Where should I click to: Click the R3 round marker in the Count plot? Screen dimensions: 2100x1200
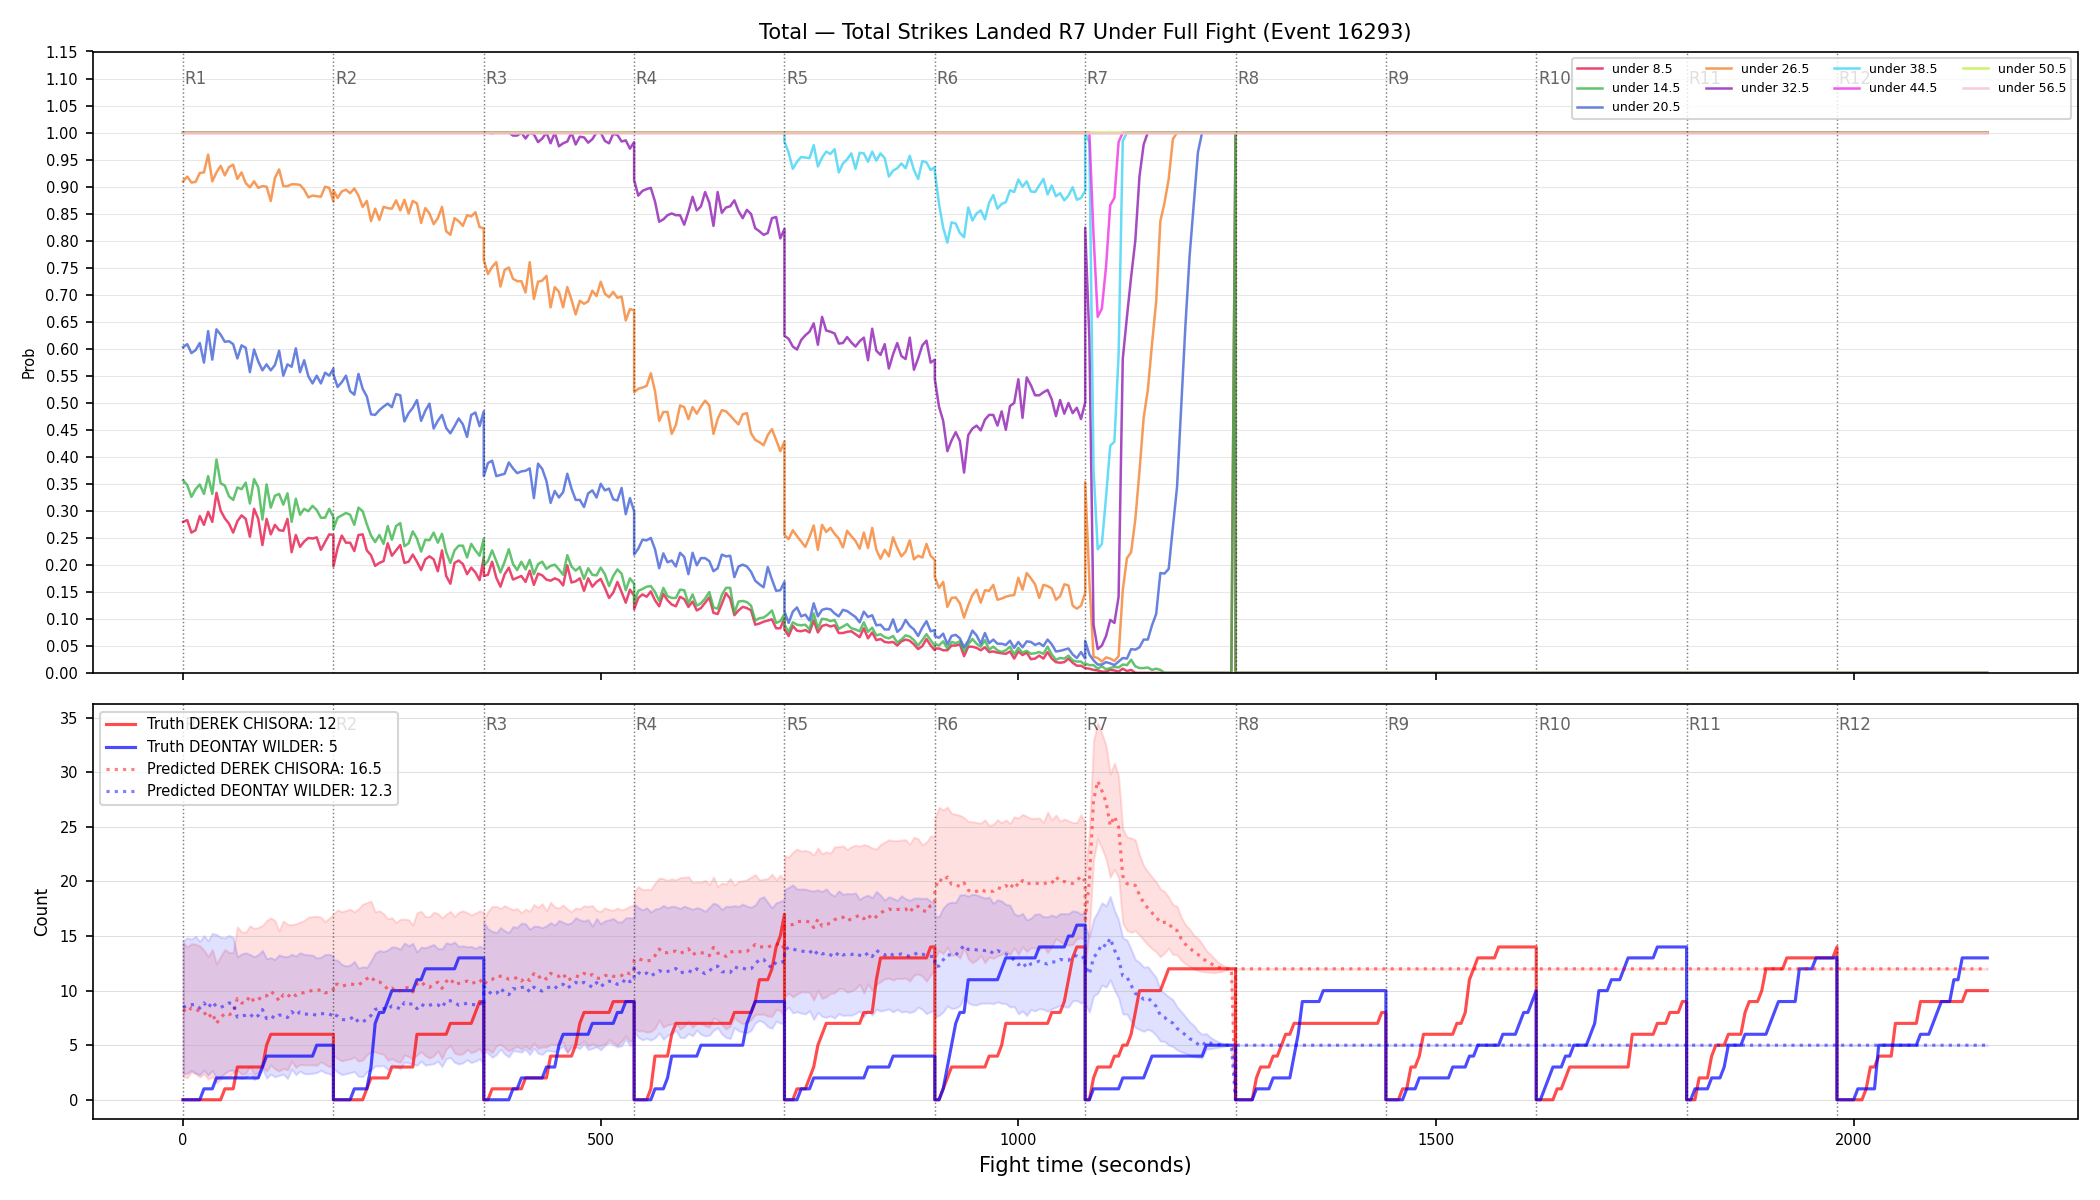coord(496,724)
